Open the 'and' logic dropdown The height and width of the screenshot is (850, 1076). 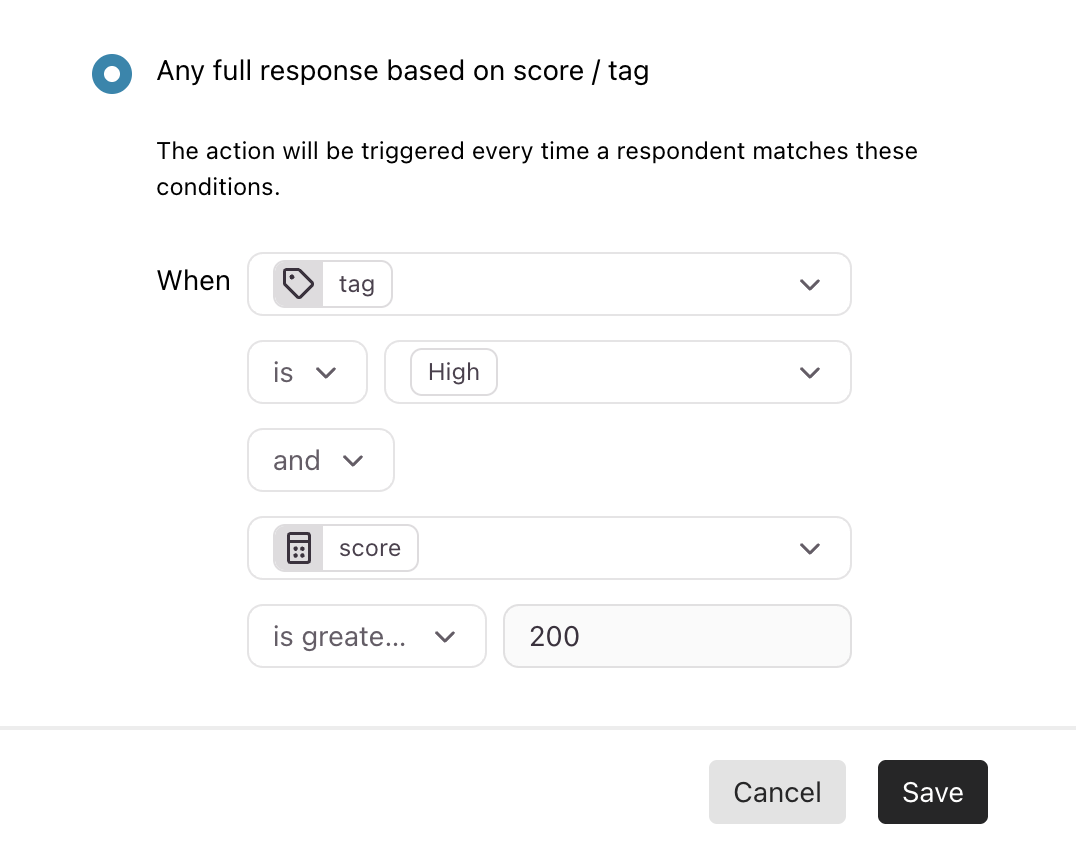[320, 460]
